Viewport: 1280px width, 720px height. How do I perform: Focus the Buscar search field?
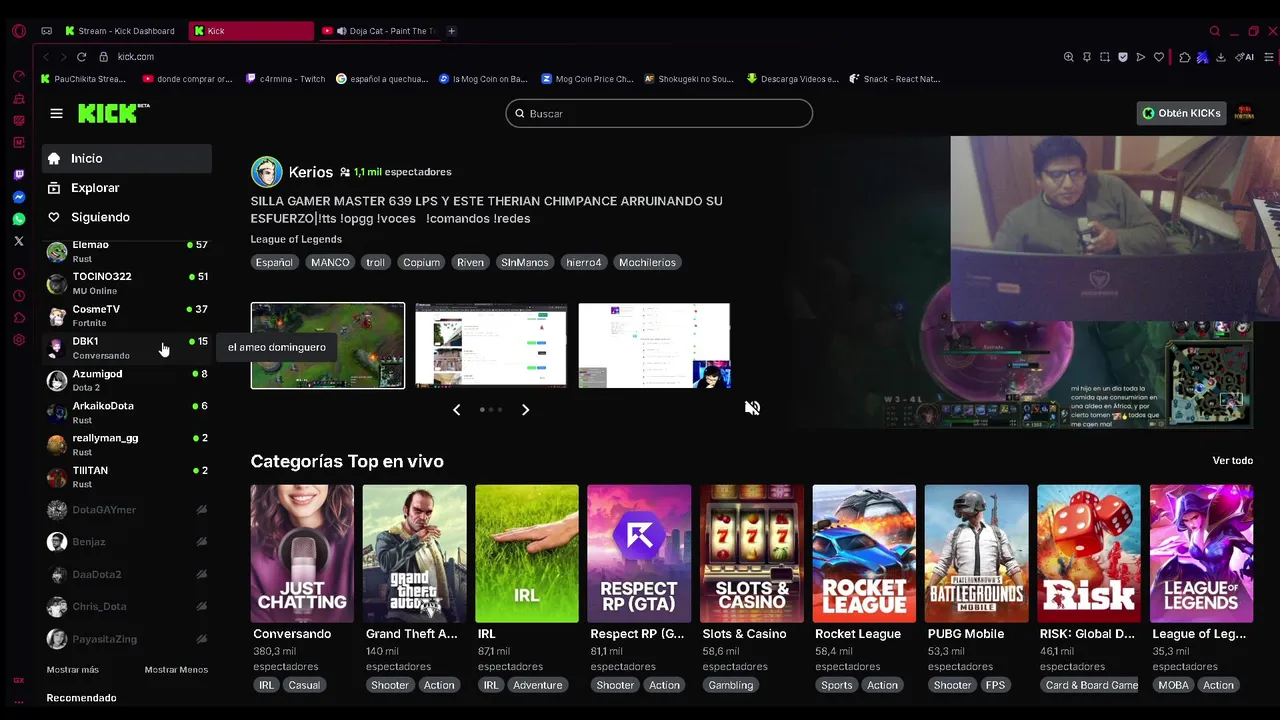tap(659, 114)
